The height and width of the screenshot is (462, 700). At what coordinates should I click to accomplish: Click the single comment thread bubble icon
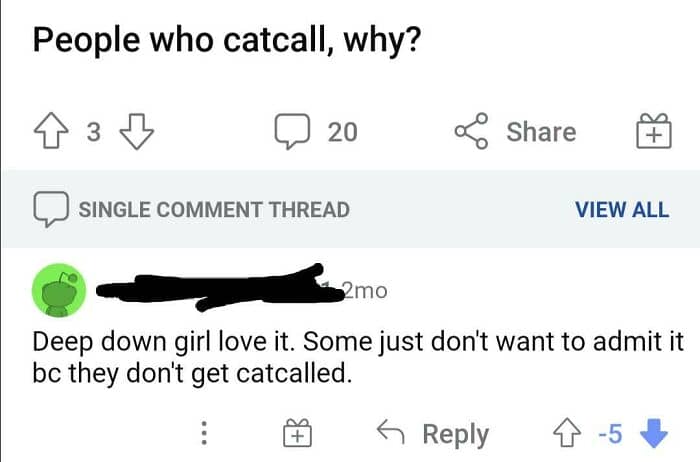click(x=49, y=209)
